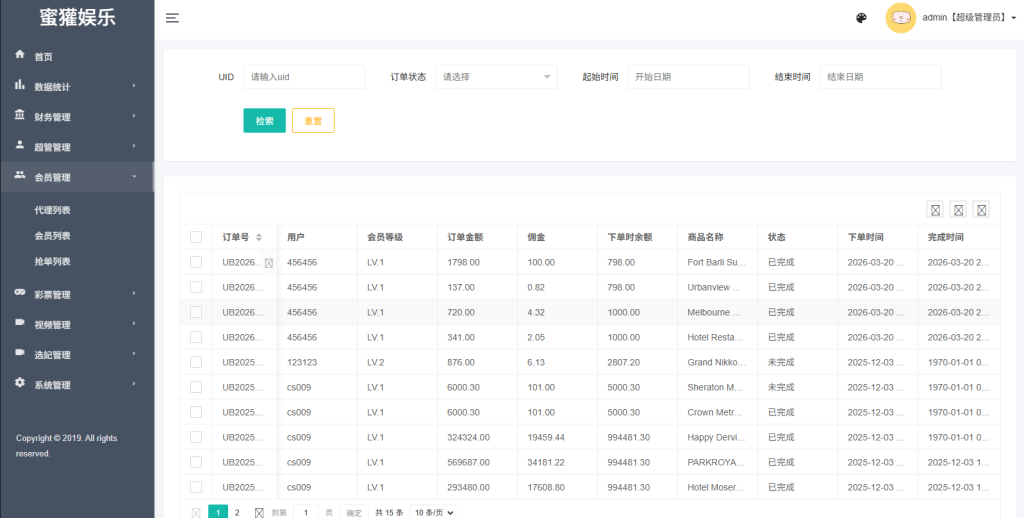Check the row for user 123123
Screen dimensions: 1024x518
point(196,362)
